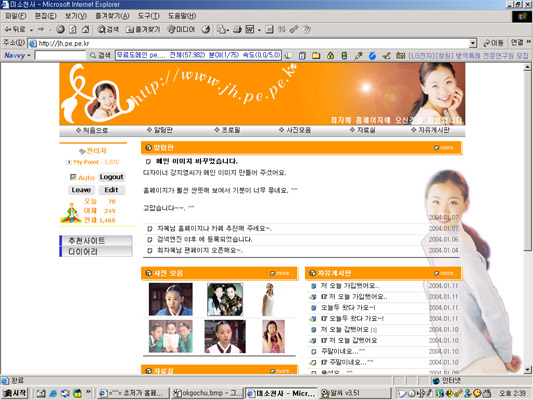
Task: Click the Refresh page icon
Action: [x=73, y=30]
